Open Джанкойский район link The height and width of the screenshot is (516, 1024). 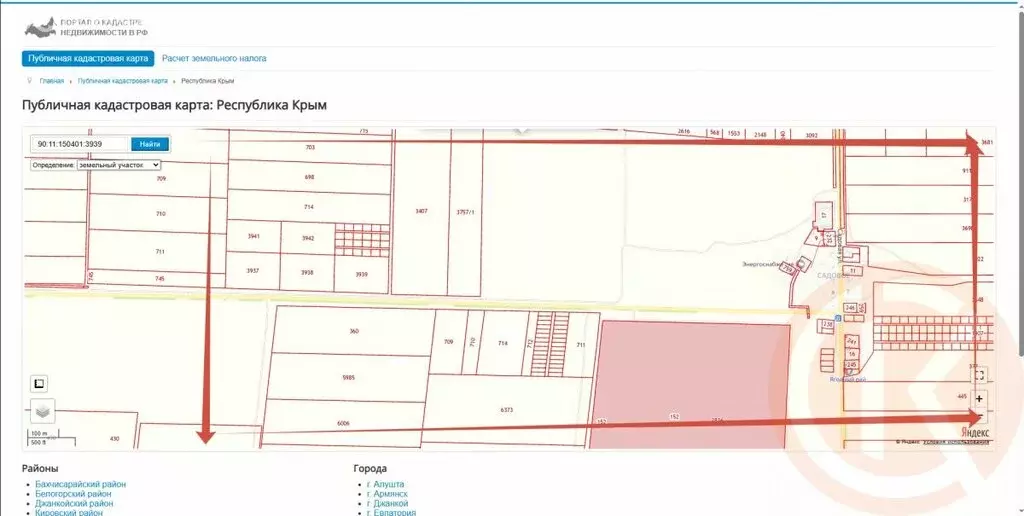(74, 504)
